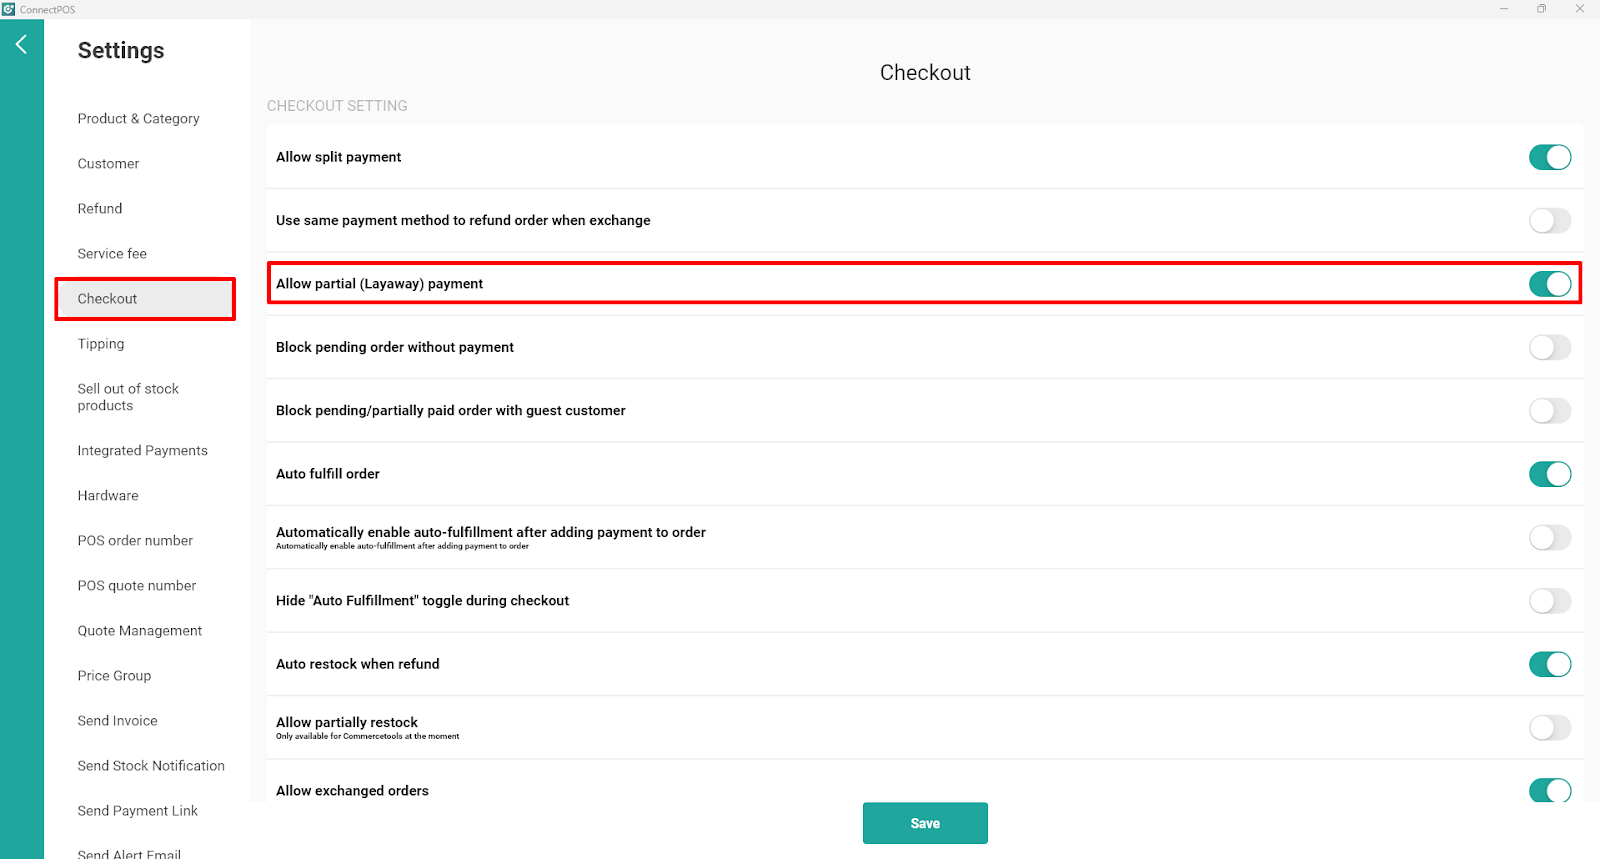Go back using the left arrow icon
Viewport: 1600px width, 859px height.
(21, 44)
